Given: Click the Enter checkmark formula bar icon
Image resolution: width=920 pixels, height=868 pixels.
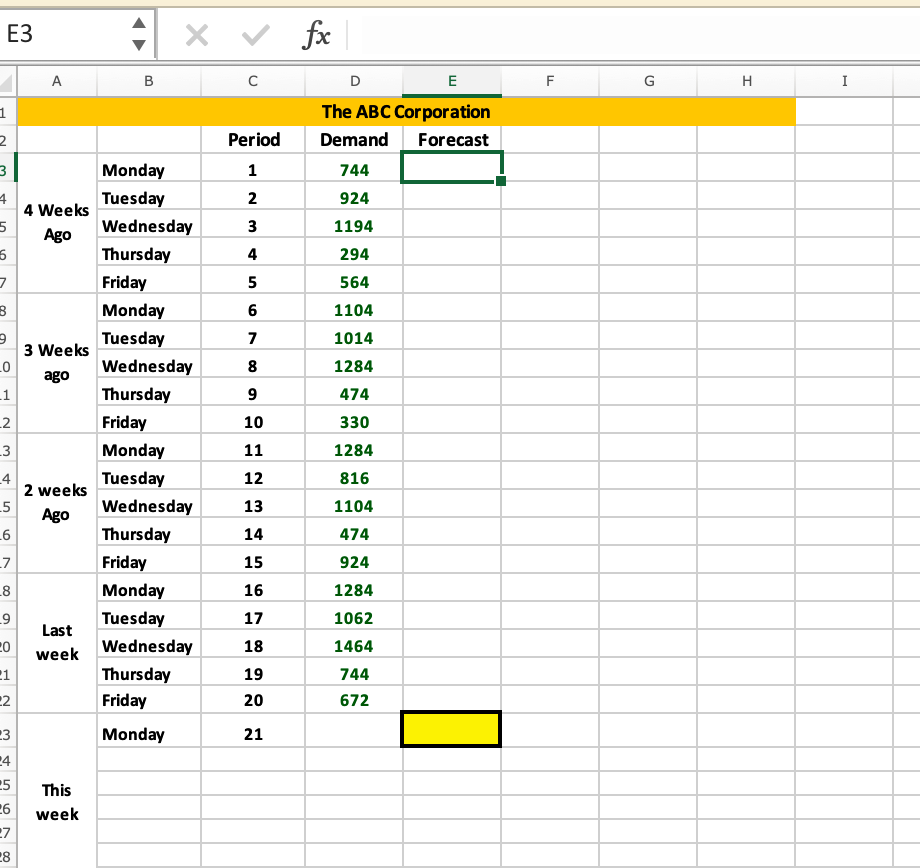Looking at the screenshot, I should tap(255, 33).
